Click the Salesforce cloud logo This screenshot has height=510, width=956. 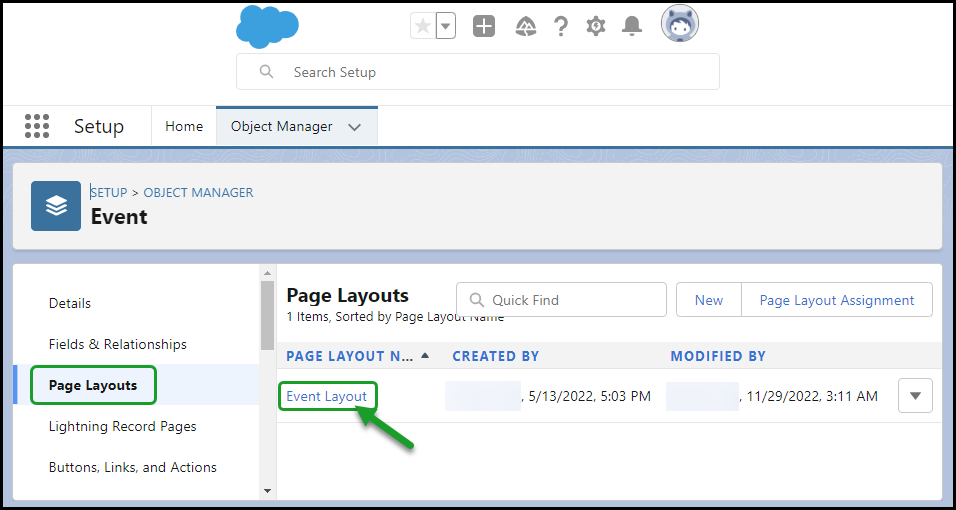pyautogui.click(x=267, y=27)
